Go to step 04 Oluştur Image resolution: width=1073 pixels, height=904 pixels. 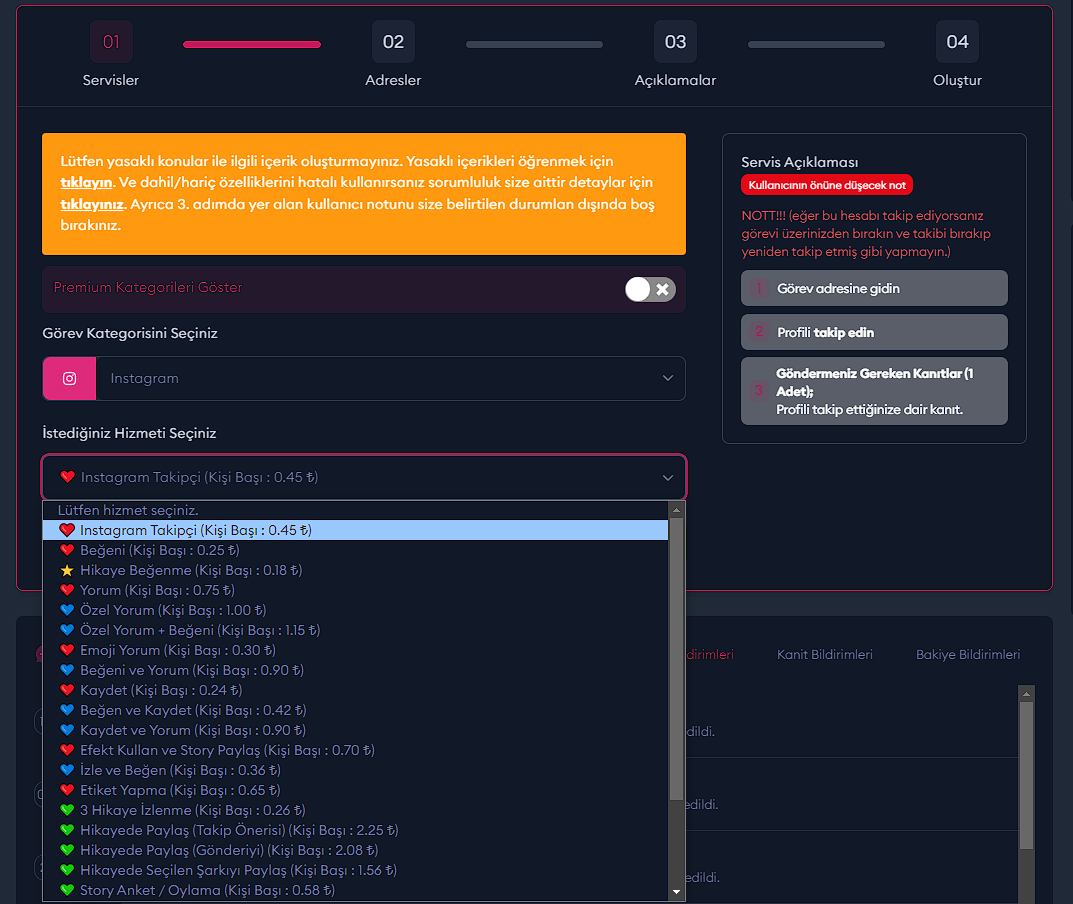(957, 54)
